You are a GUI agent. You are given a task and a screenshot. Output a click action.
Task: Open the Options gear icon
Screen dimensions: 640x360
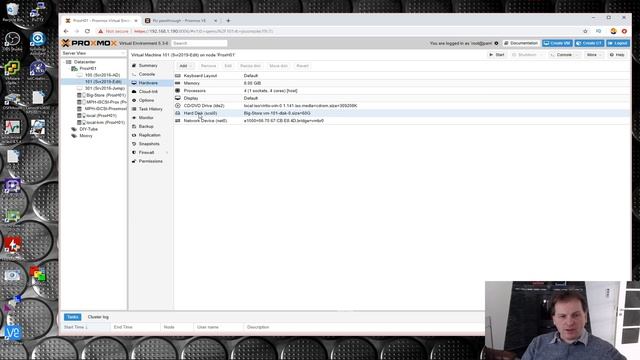click(x=134, y=100)
